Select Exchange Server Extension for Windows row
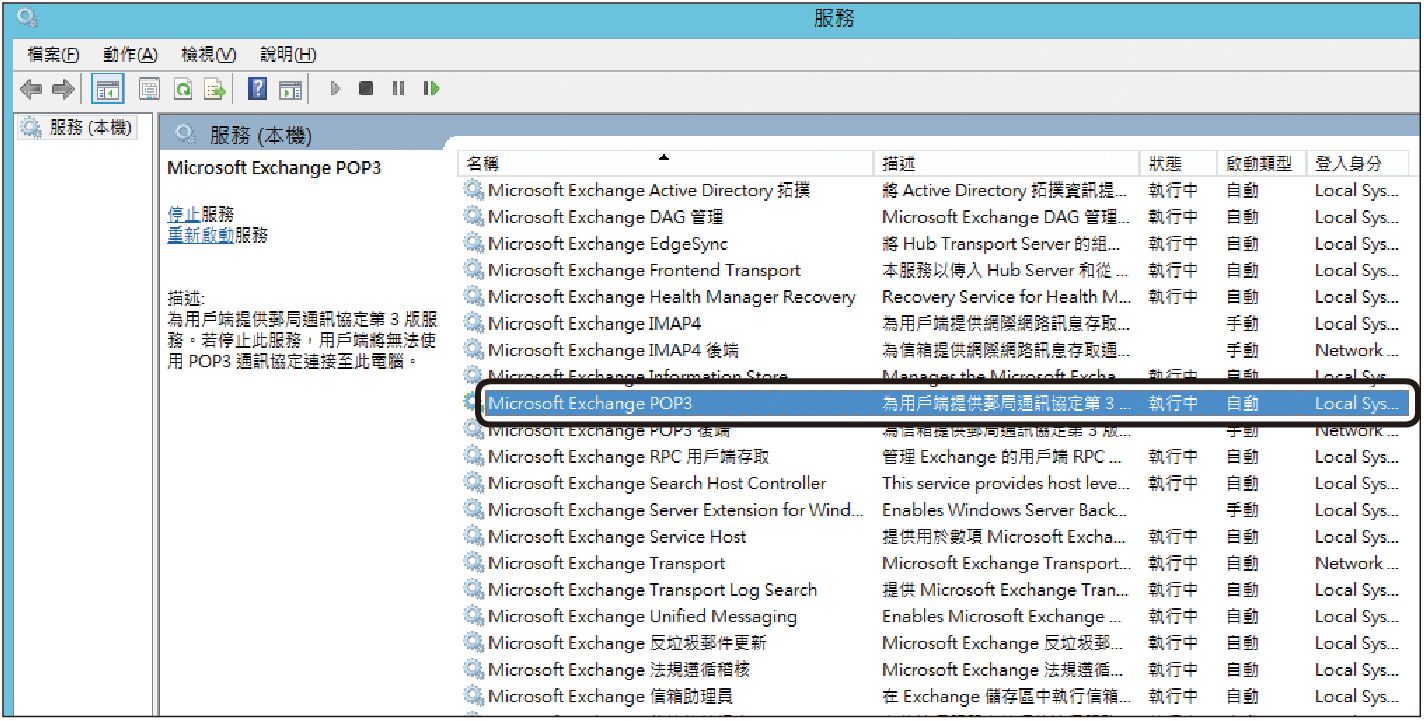 click(x=936, y=510)
